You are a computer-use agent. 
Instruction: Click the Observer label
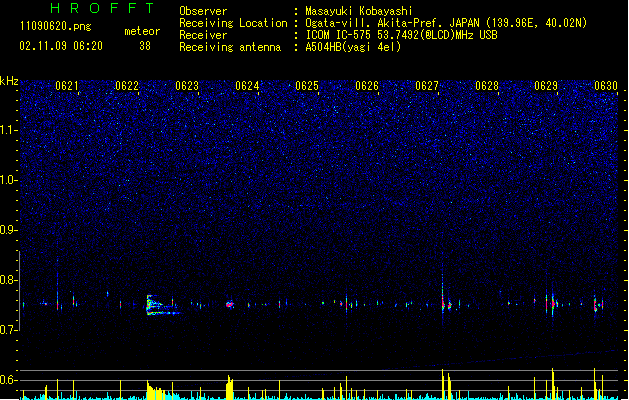pos(203,11)
